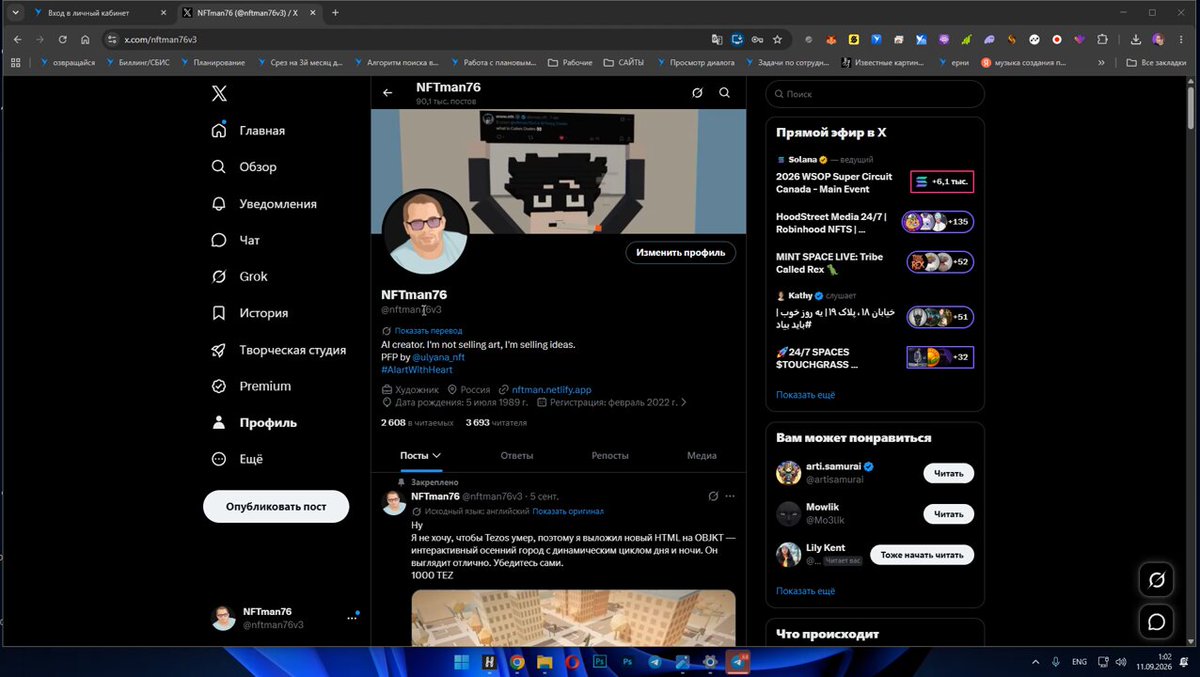The image size is (1200, 677).
Task: Click the Опубликовать пост button
Action: pyautogui.click(x=276, y=506)
